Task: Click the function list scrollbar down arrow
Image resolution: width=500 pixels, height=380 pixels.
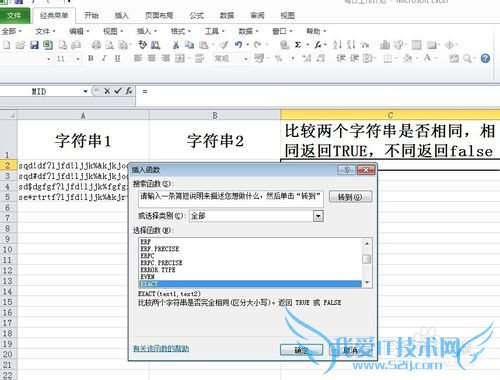Action: point(367,283)
